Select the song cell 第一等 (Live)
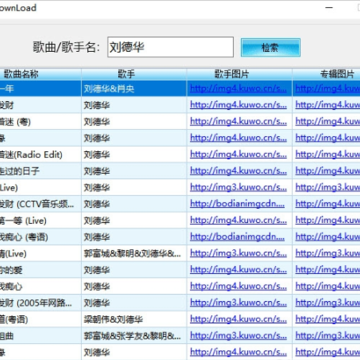Screen dimensions: 360x360 click(x=40, y=221)
